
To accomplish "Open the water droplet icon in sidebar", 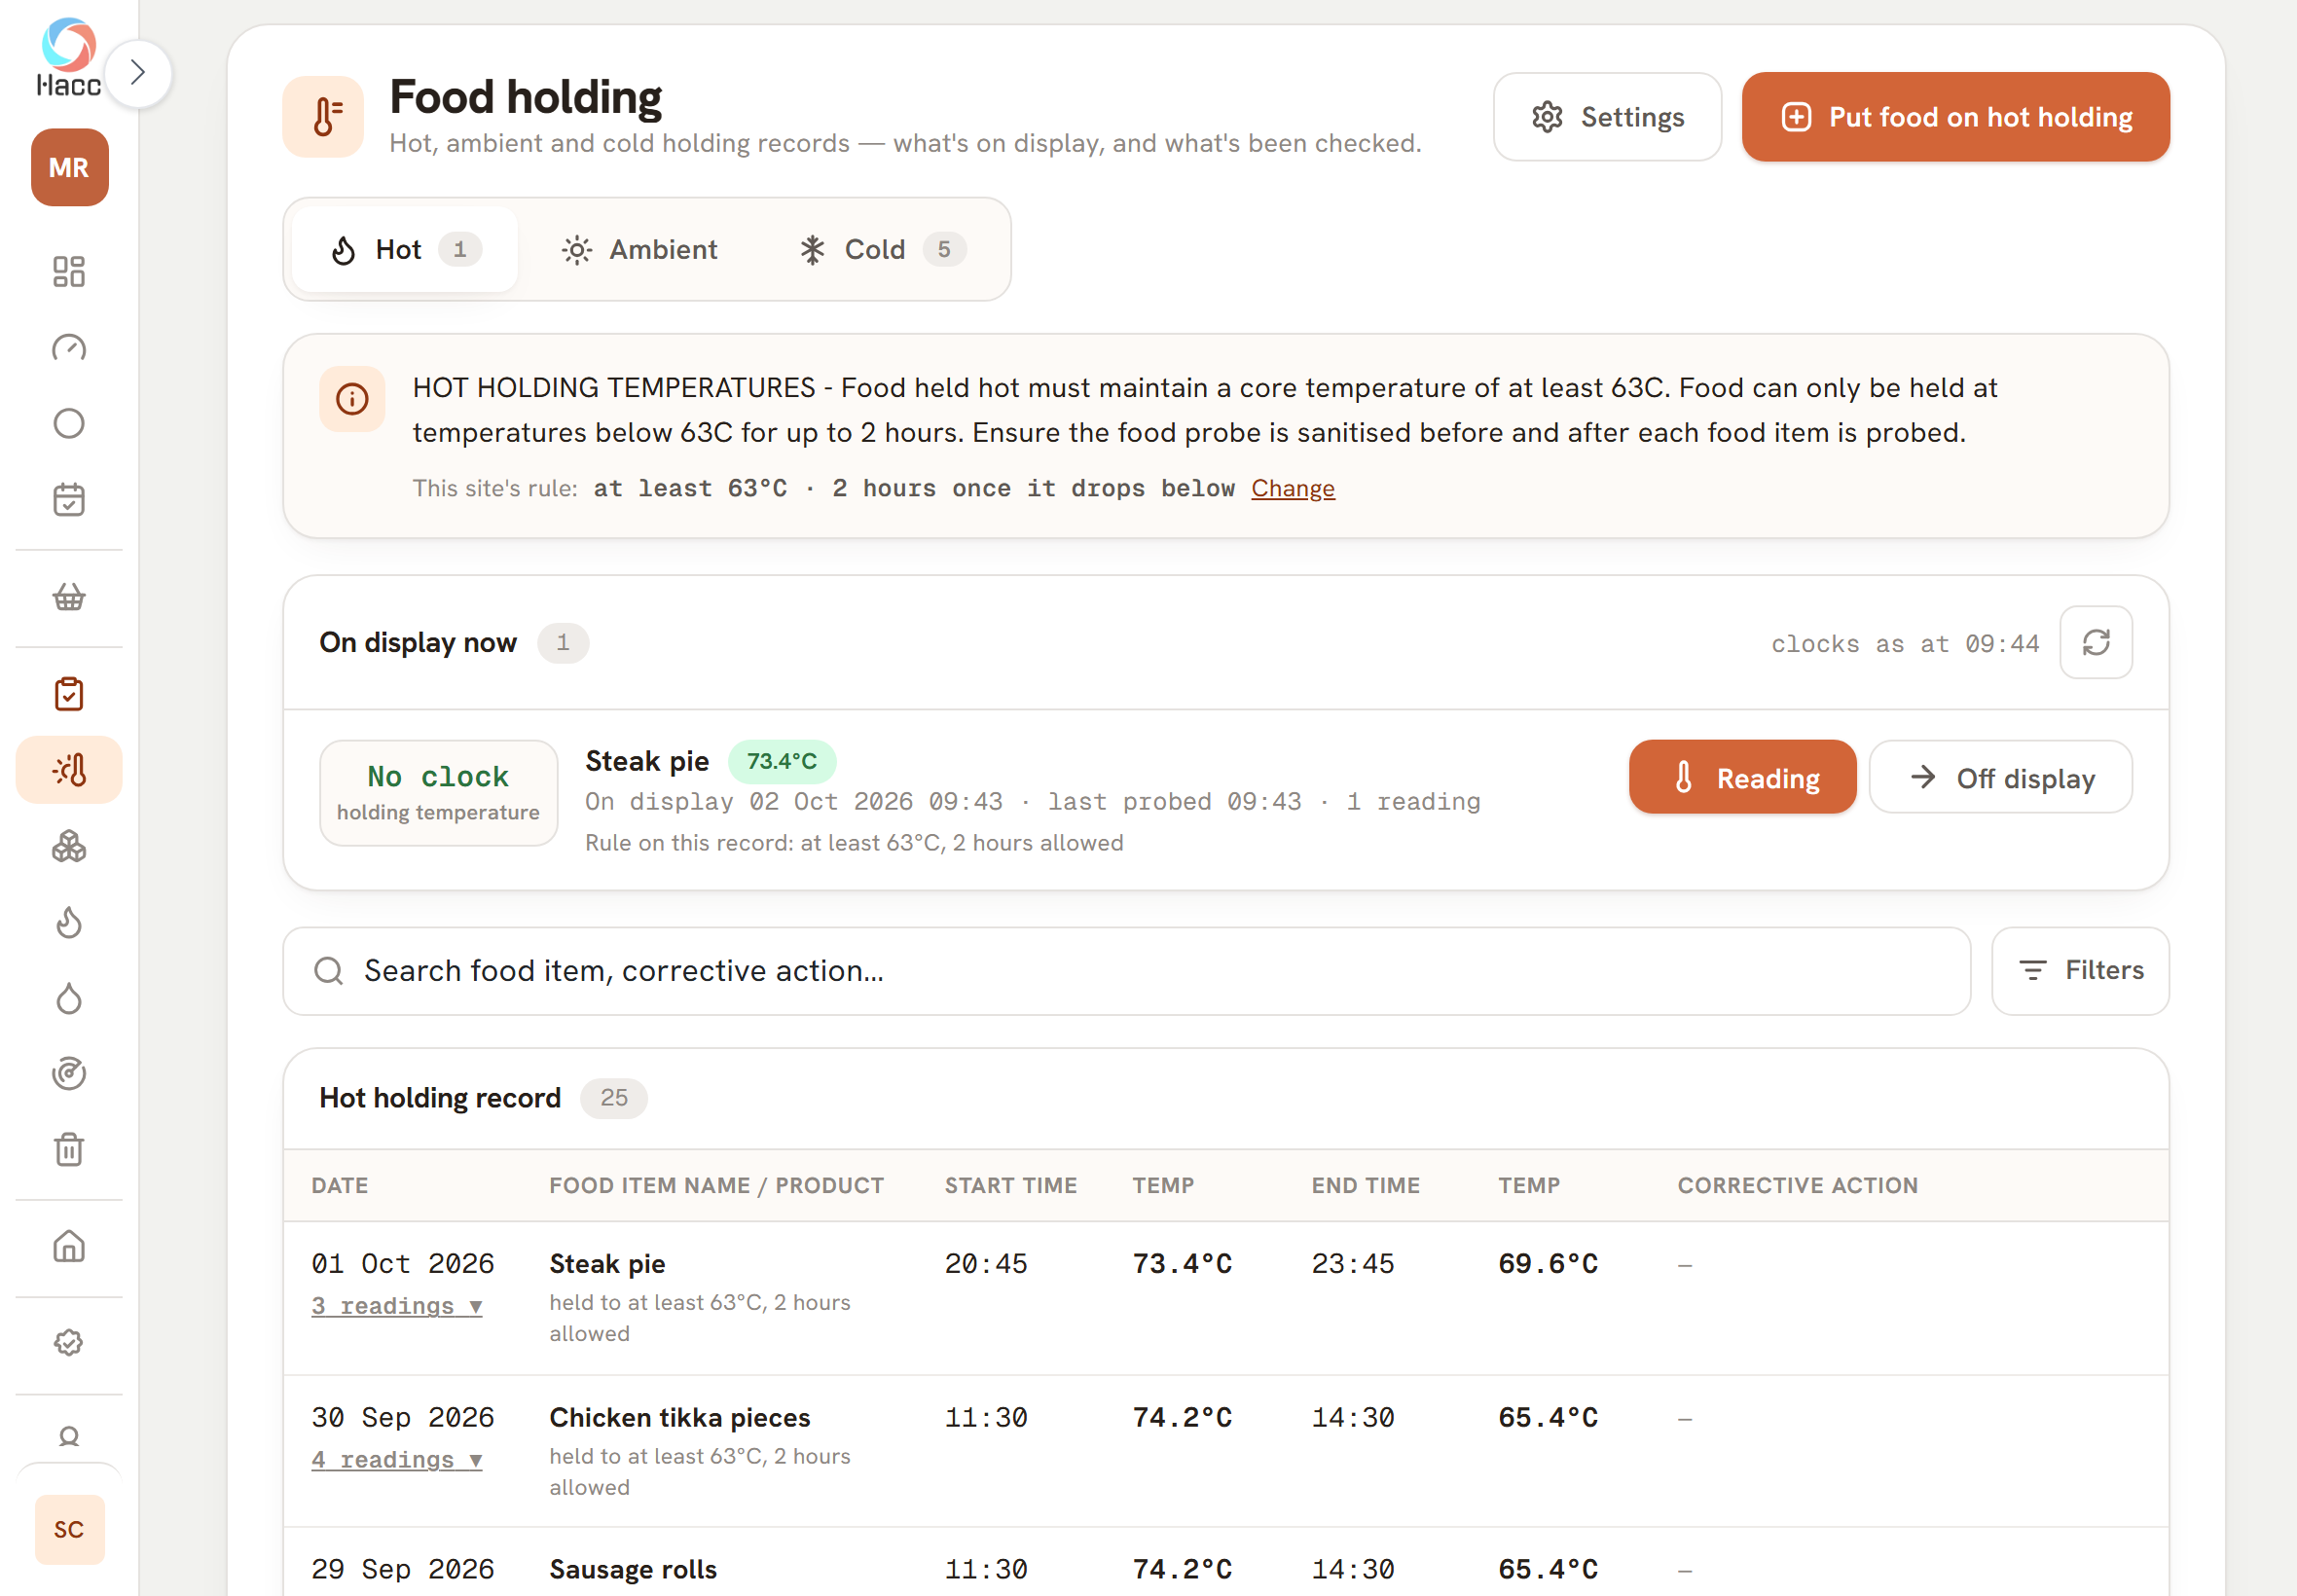I will (69, 998).
